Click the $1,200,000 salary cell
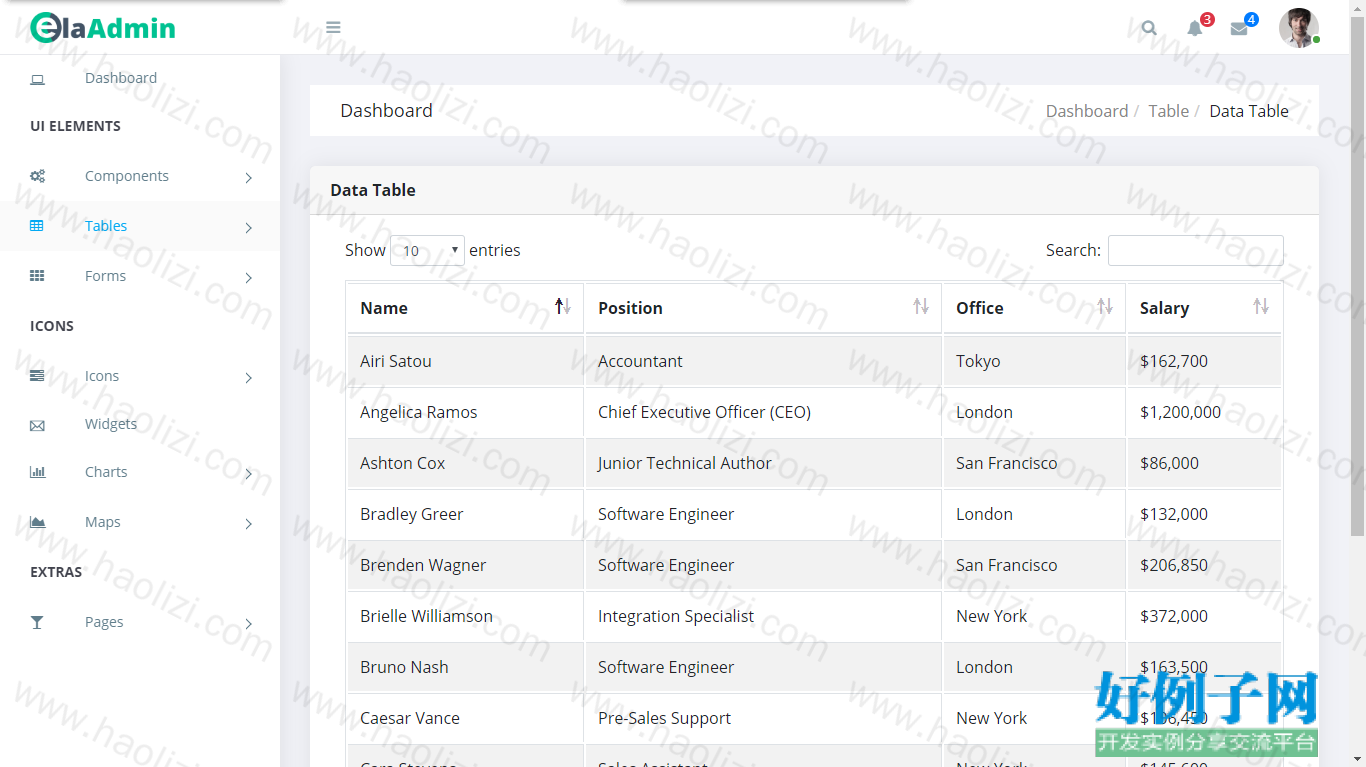This screenshot has height=767, width=1366. (x=1204, y=412)
